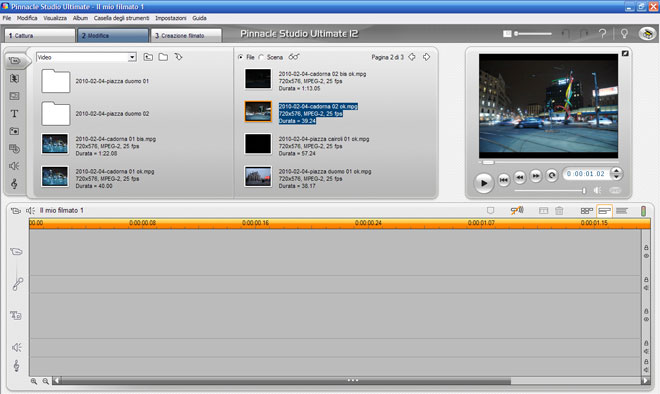This screenshot has width=660, height=394.
Task: Go to previous album page arrow
Action: click(412, 57)
